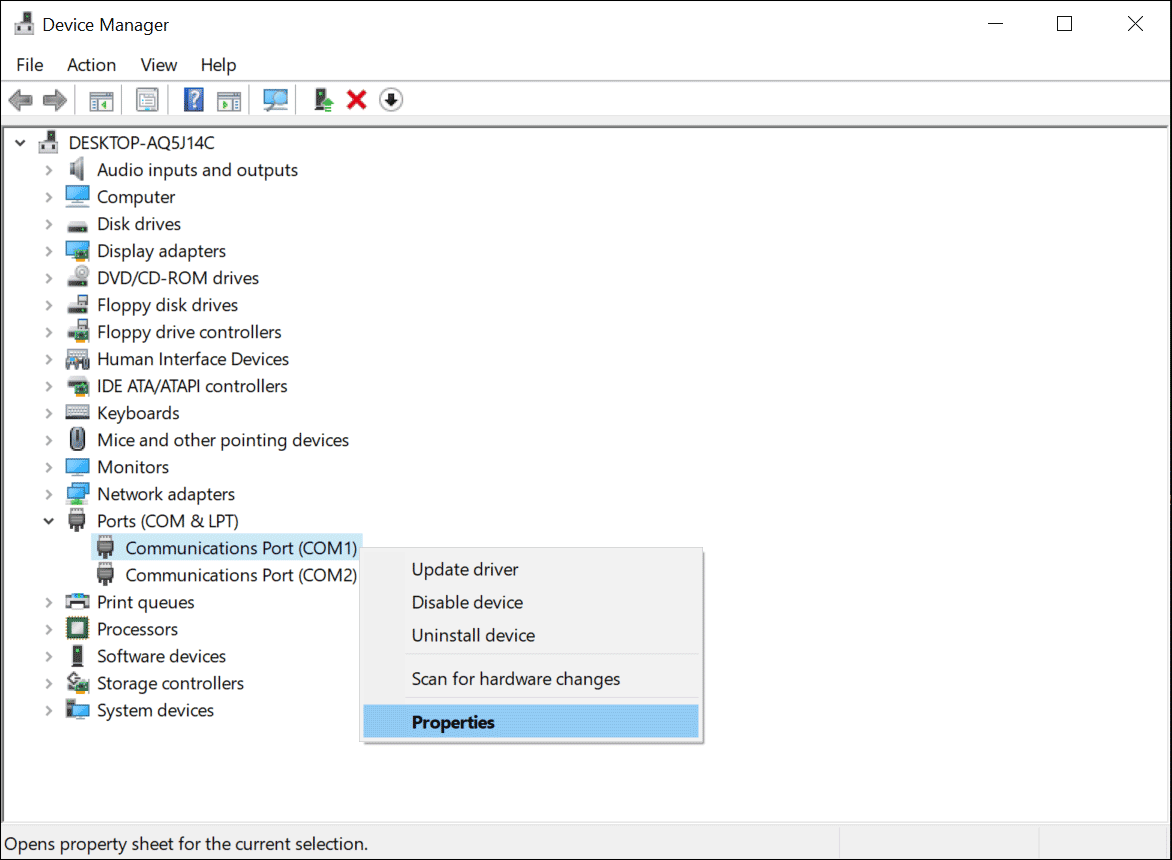Image resolution: width=1172 pixels, height=860 pixels.
Task: Click the Scan for hardware changes toolbar icon
Action: click(x=275, y=99)
